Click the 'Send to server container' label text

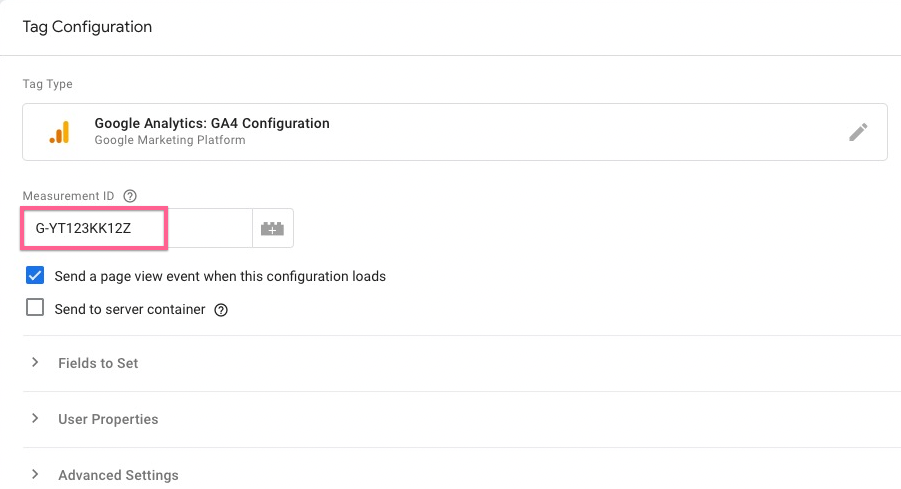130,309
